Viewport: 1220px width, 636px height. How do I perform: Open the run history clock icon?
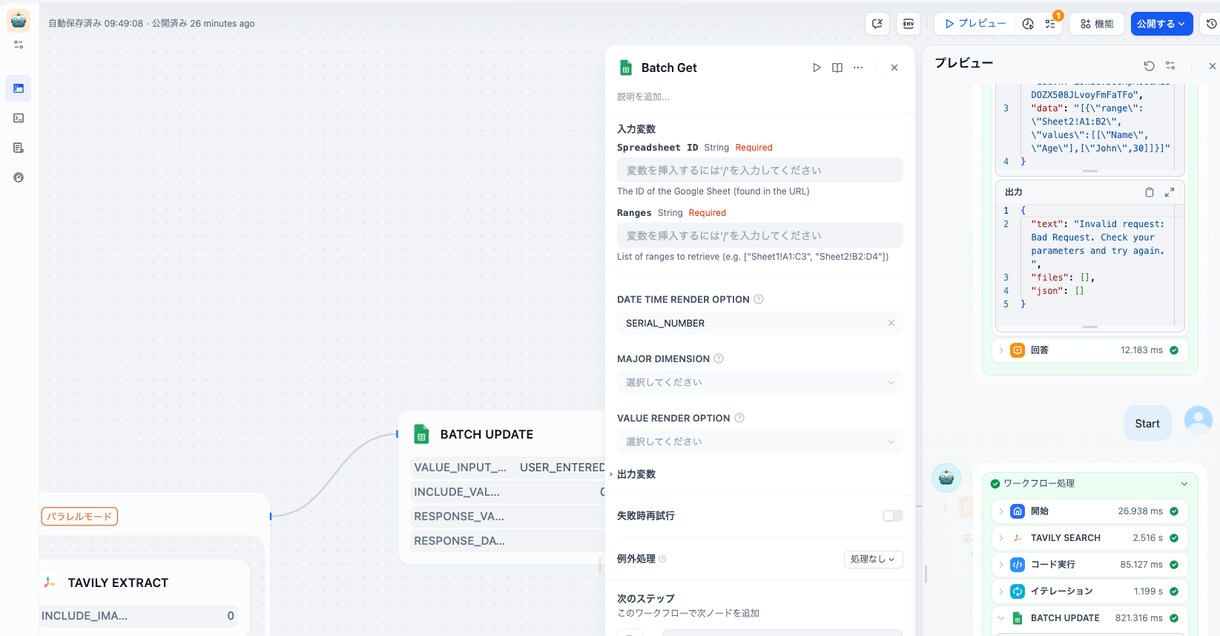pos(1028,23)
